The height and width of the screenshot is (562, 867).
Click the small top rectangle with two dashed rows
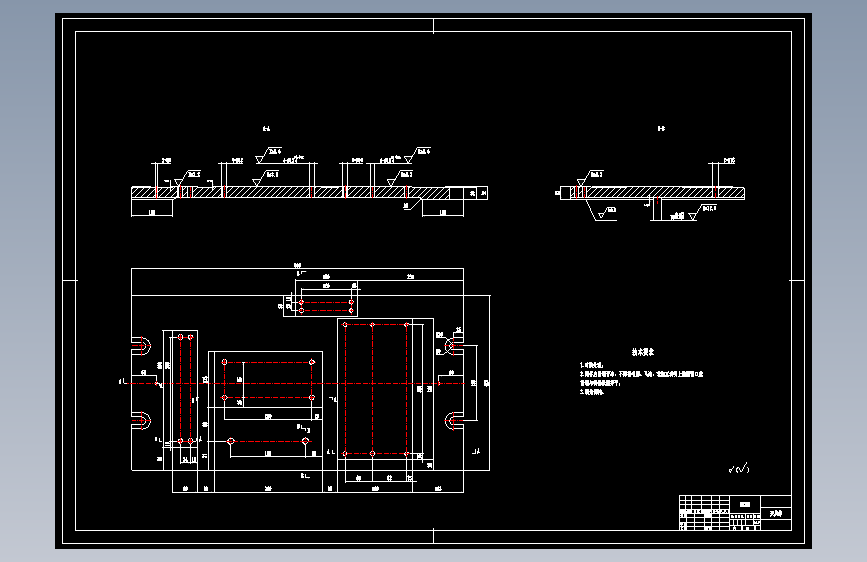(326, 306)
